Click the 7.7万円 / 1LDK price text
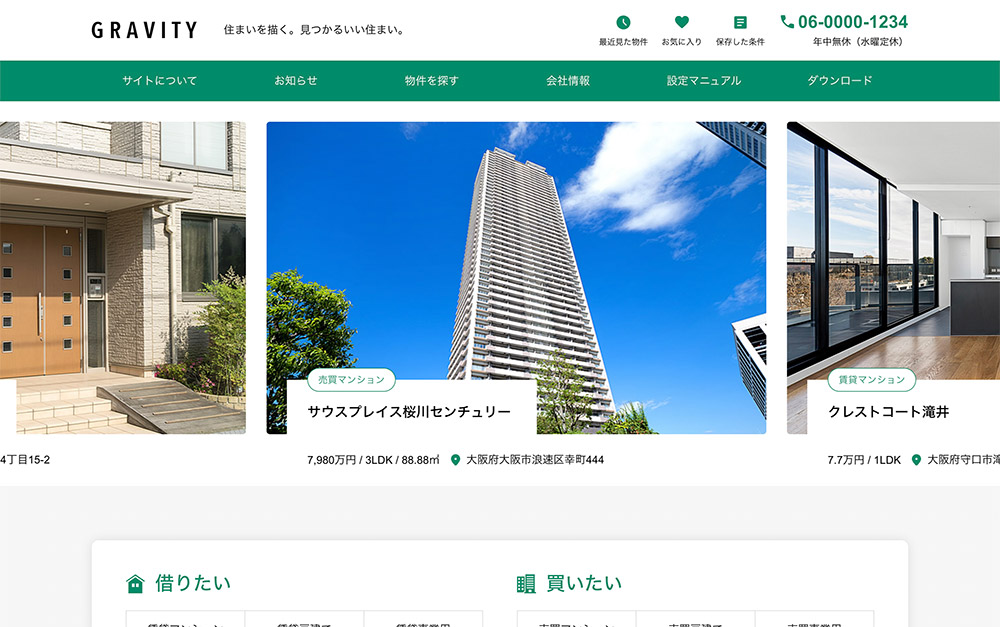The height and width of the screenshot is (627, 1000). (x=864, y=460)
